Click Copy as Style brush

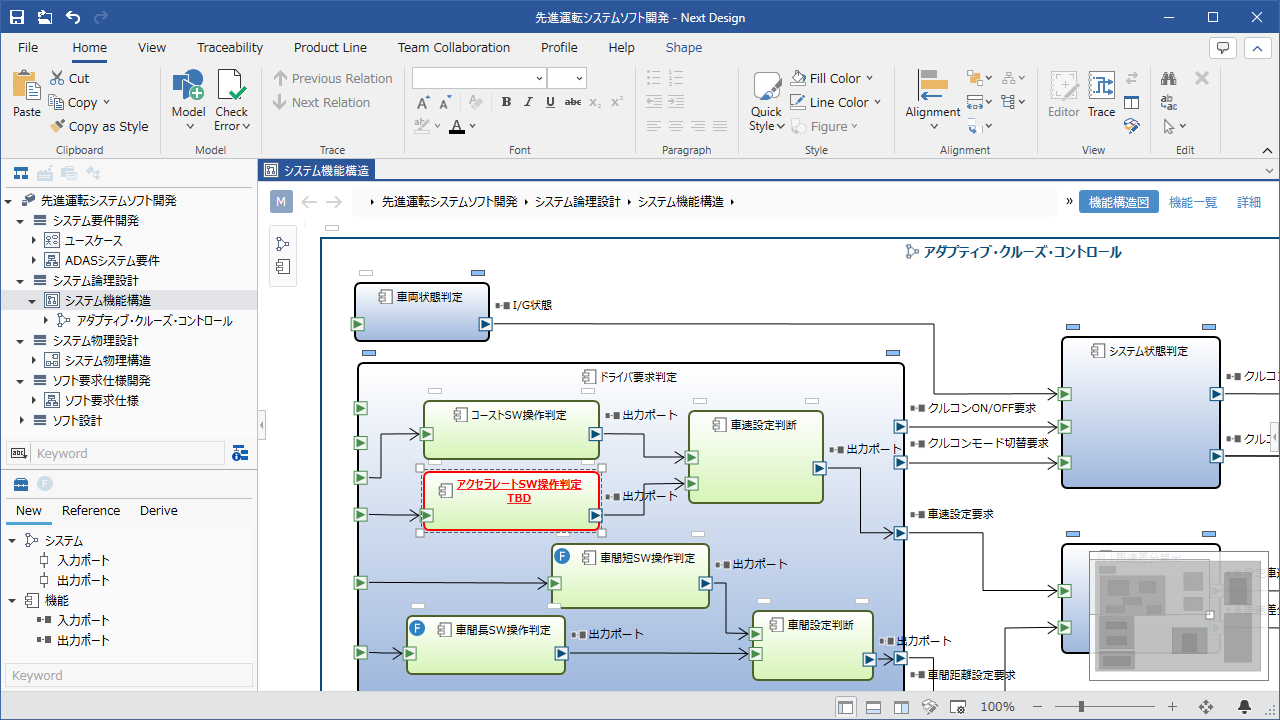[98, 126]
